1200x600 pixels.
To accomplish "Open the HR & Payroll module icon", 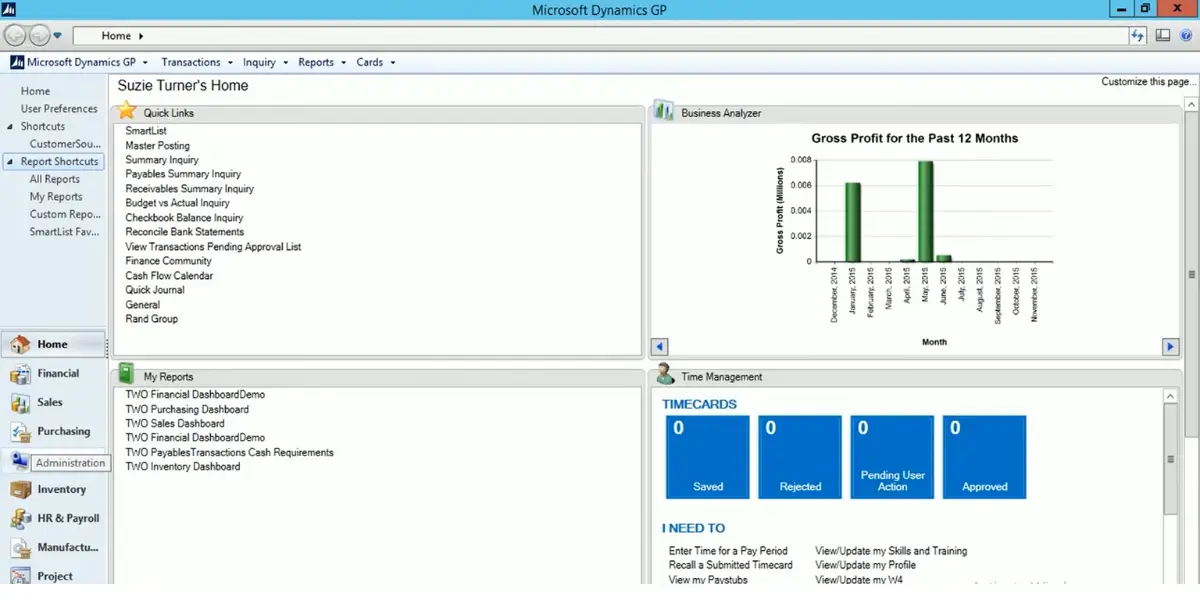I will click(x=20, y=519).
